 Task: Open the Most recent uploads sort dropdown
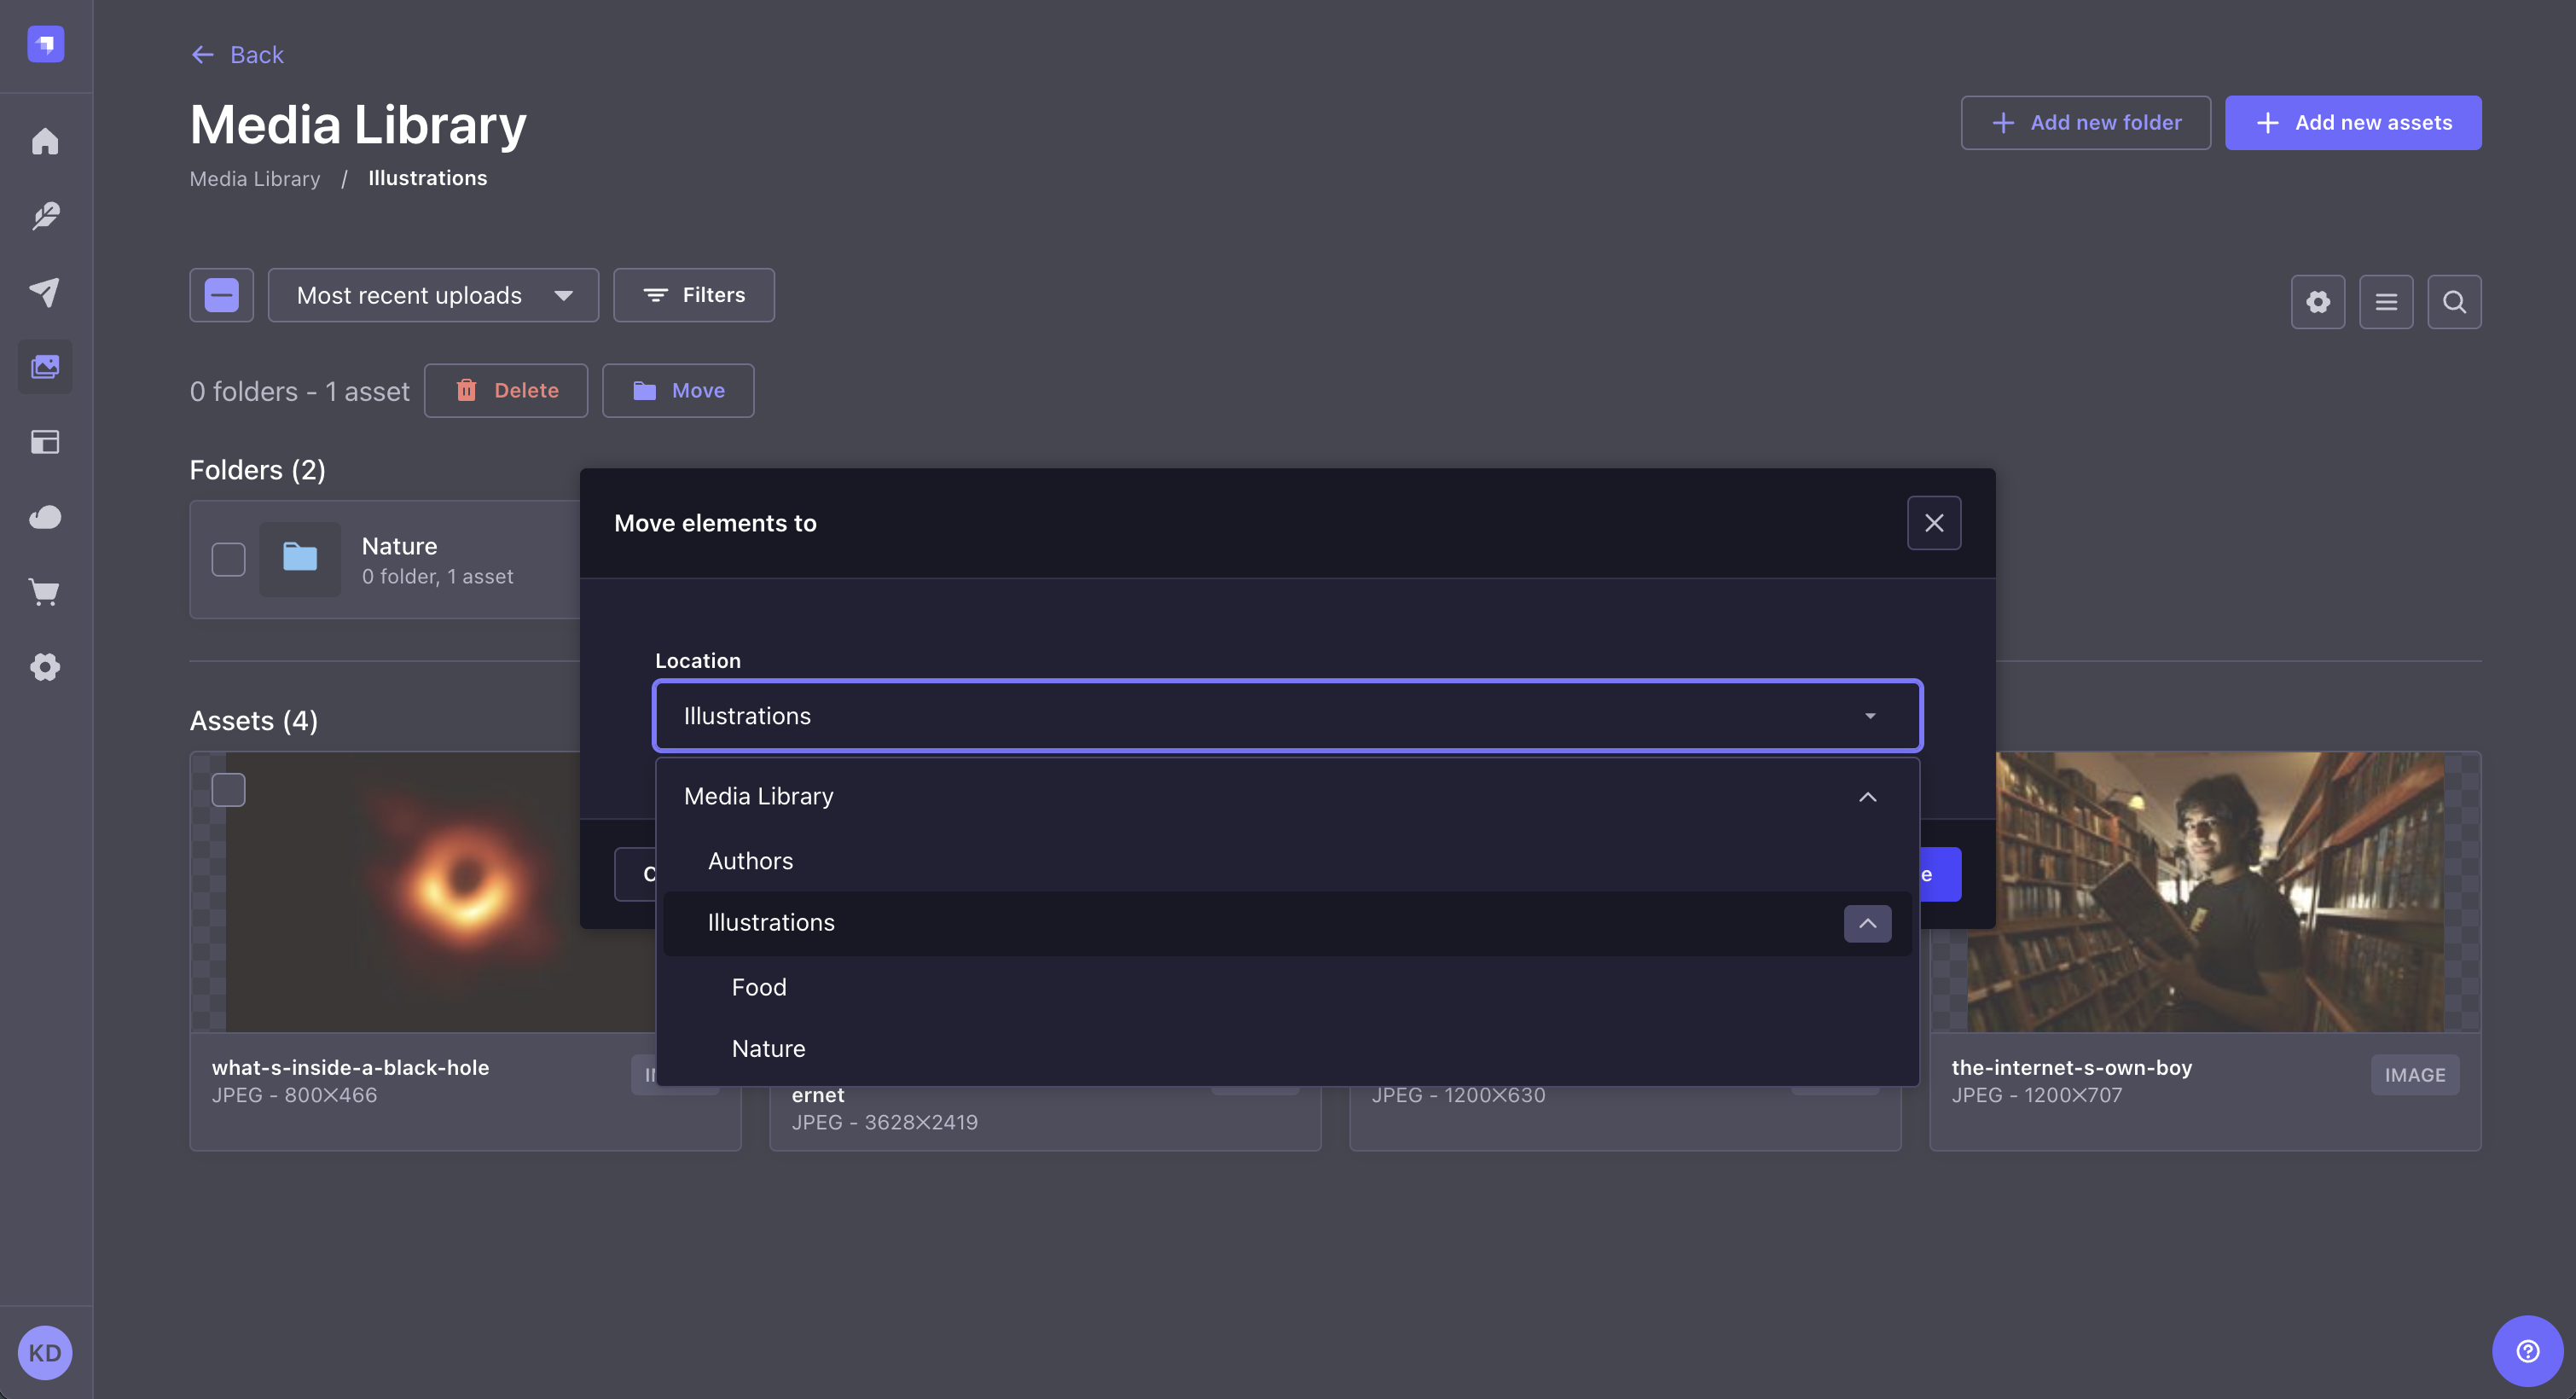point(433,295)
